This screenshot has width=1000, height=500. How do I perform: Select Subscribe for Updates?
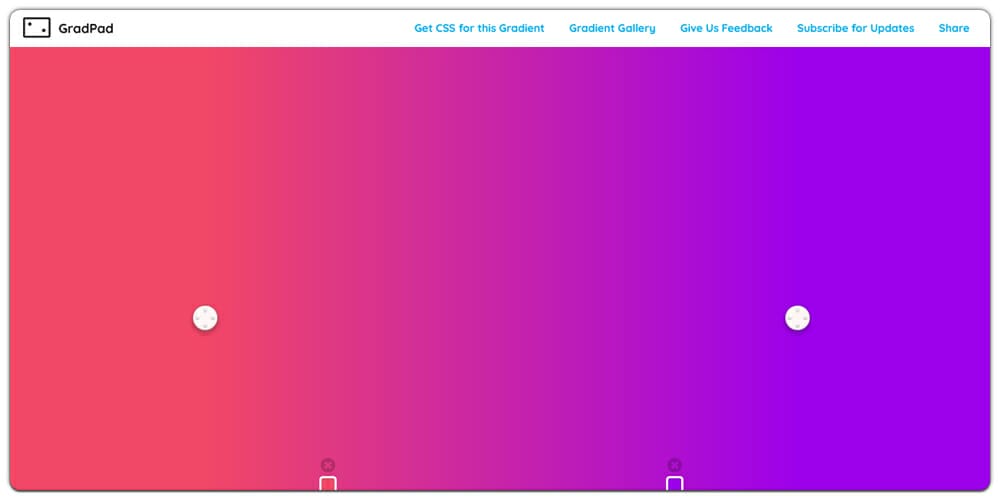coord(855,28)
